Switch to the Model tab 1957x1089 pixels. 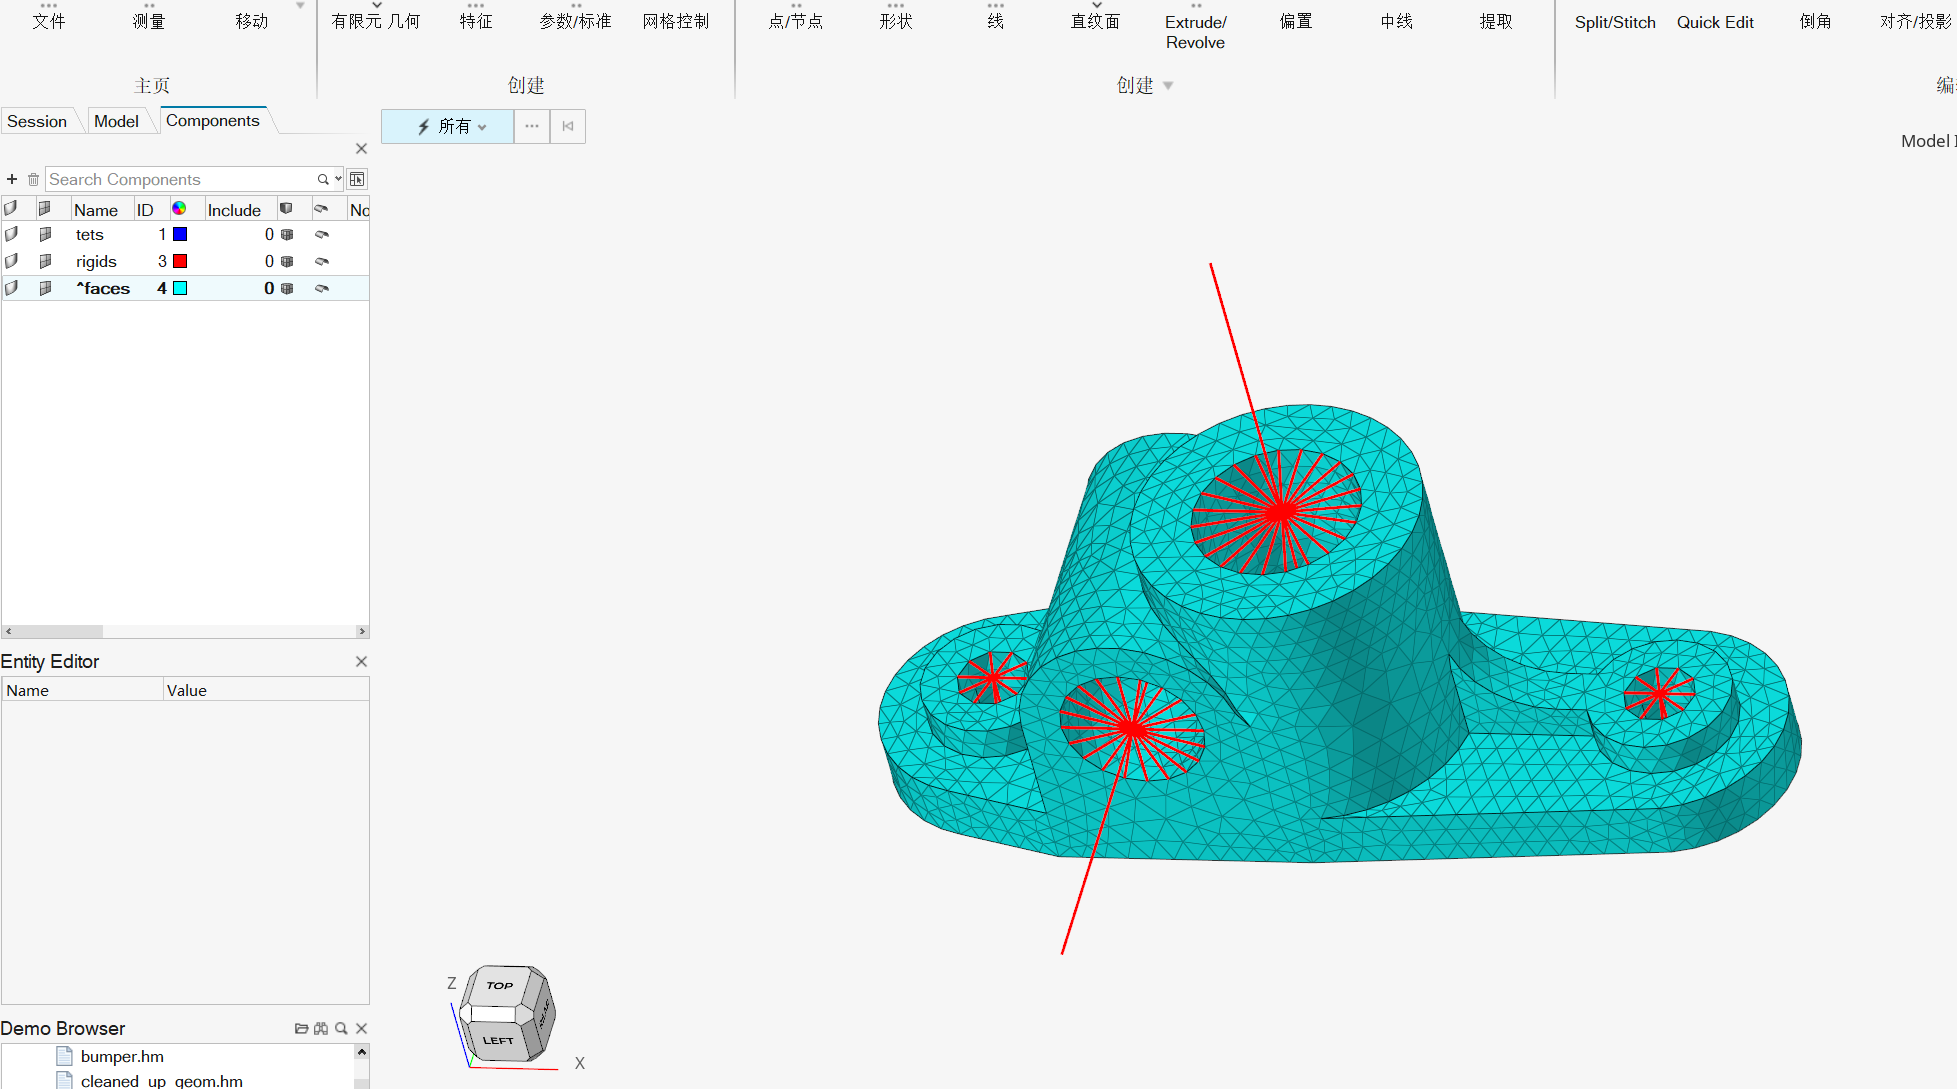(x=116, y=121)
